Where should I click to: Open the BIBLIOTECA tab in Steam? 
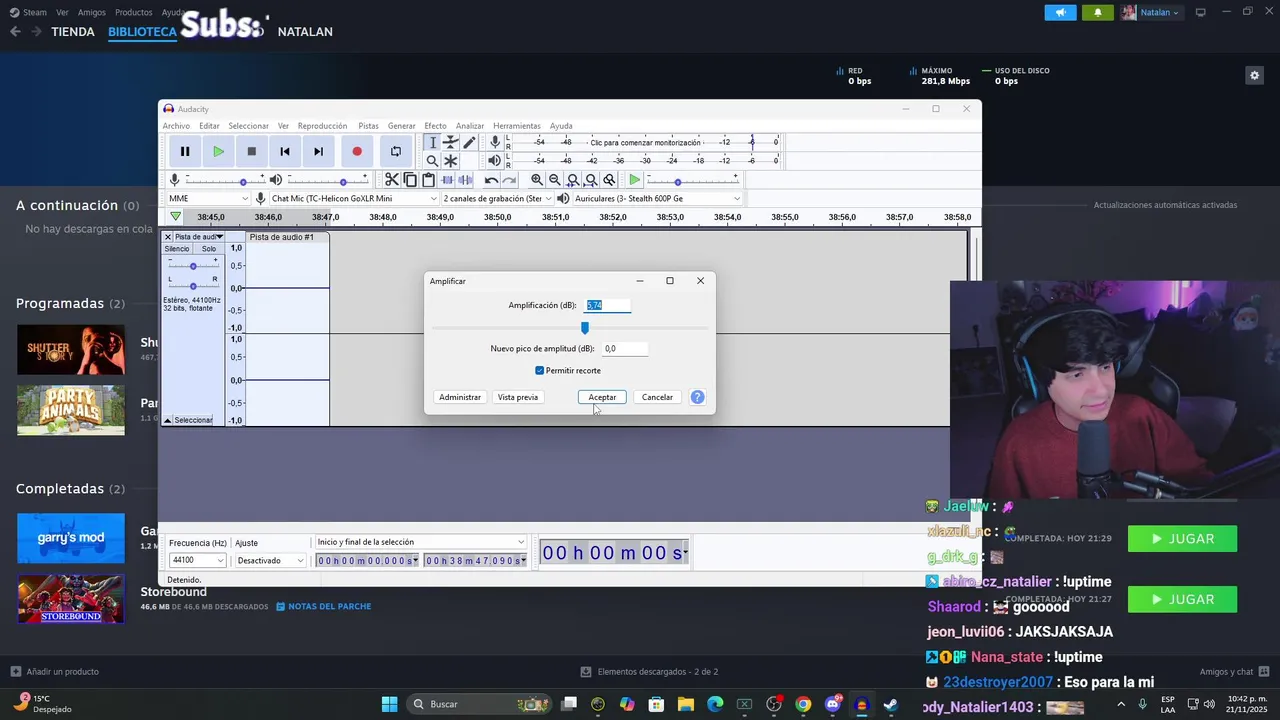[142, 32]
